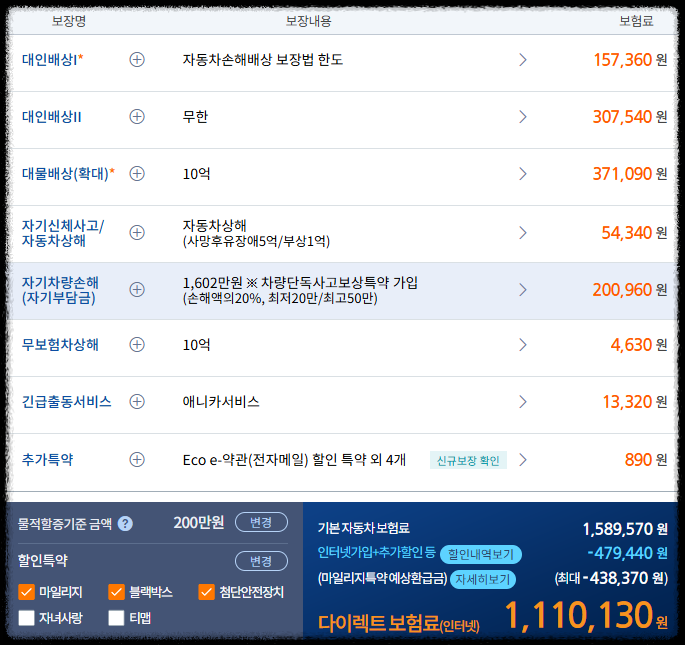Click the 애니카서비스 description text
Image resolution: width=685 pixels, height=645 pixels.
pos(221,402)
